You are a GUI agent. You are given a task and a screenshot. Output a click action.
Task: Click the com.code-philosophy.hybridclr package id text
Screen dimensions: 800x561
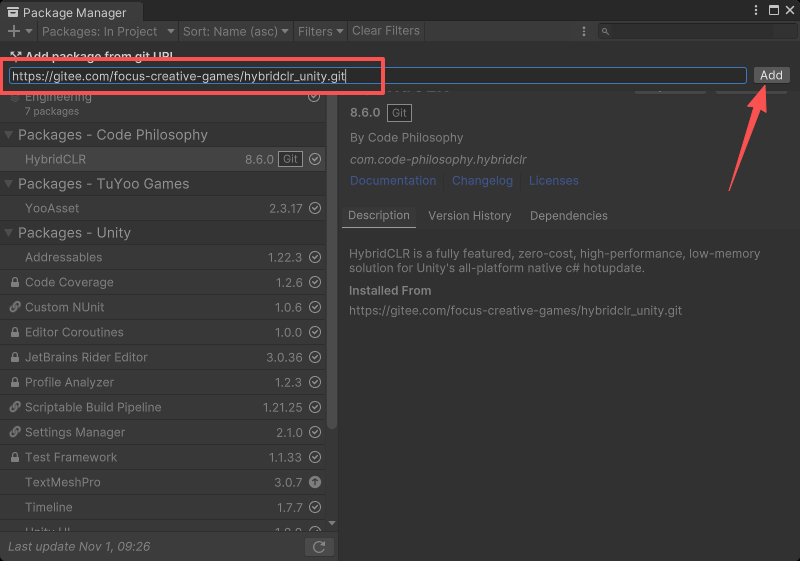(438, 160)
